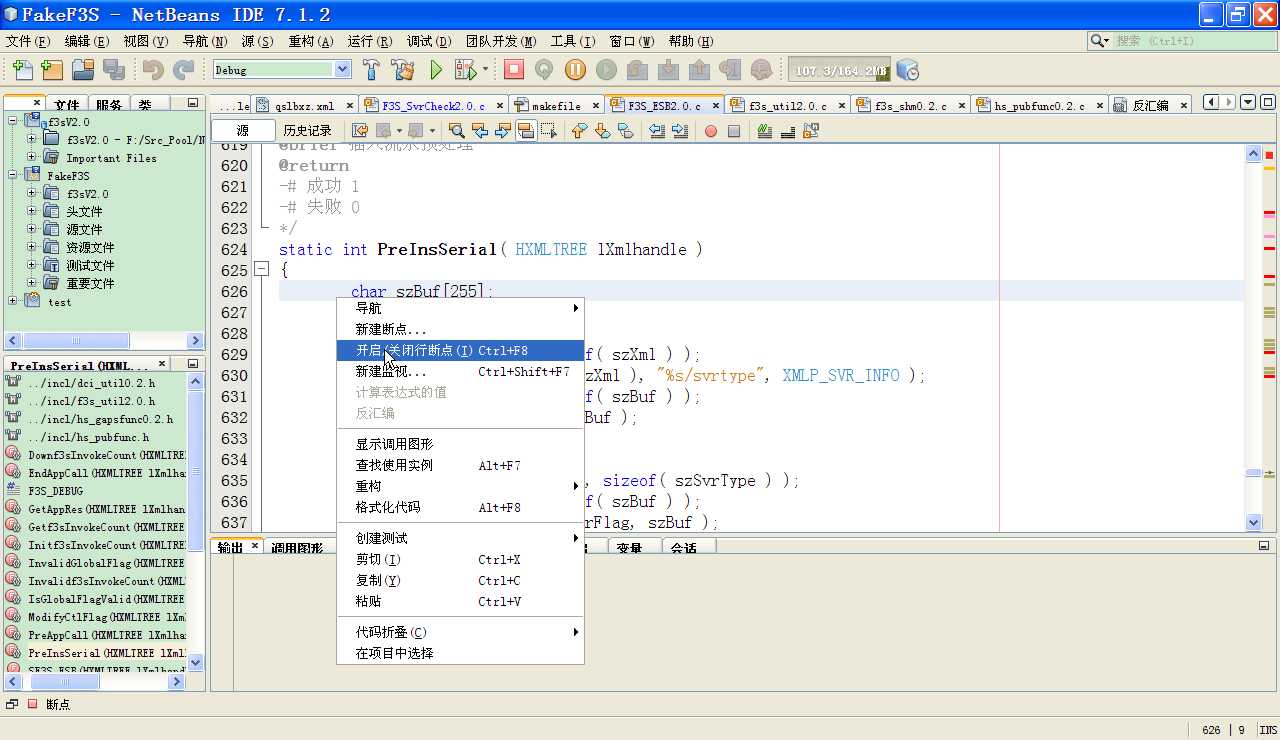Click the Build Project hammer icon
The height and width of the screenshot is (740, 1280).
371,70
